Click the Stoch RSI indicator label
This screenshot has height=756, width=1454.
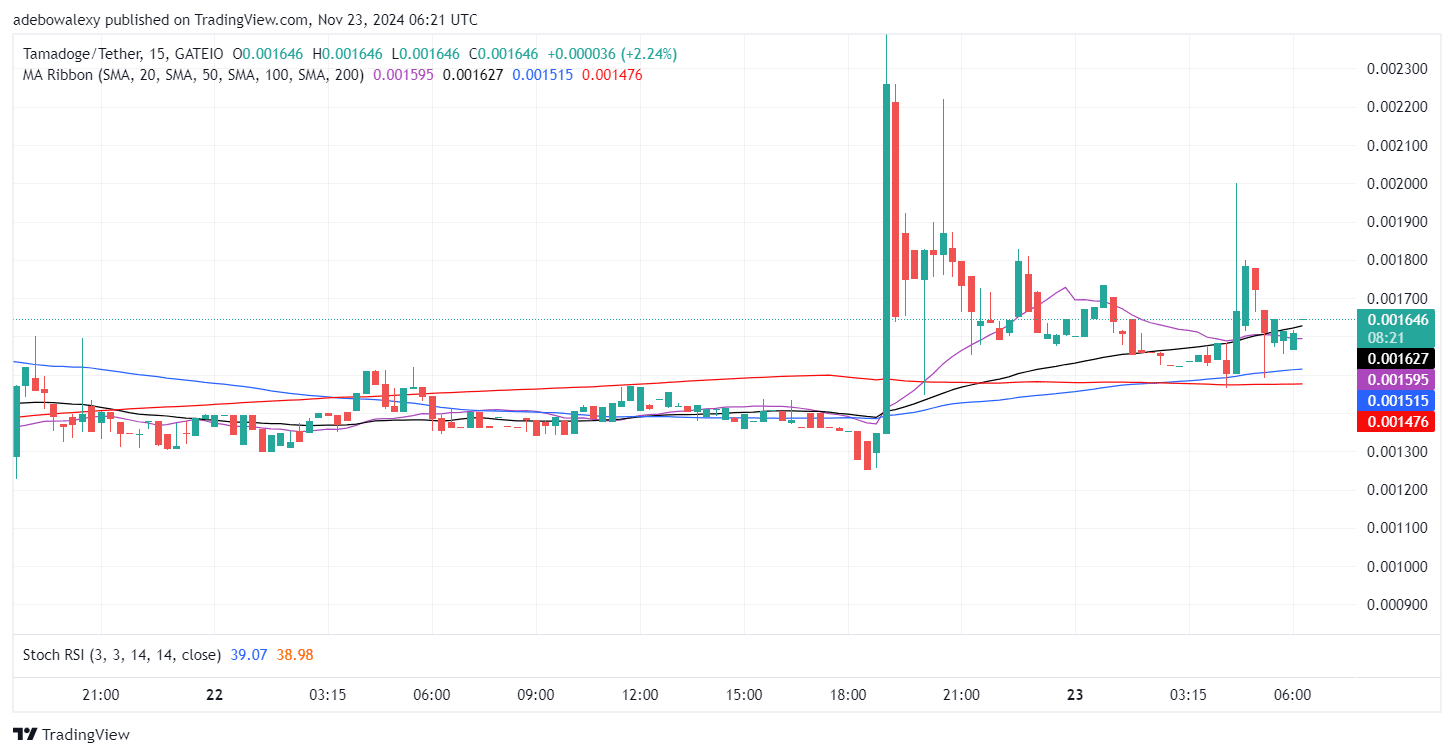122,655
